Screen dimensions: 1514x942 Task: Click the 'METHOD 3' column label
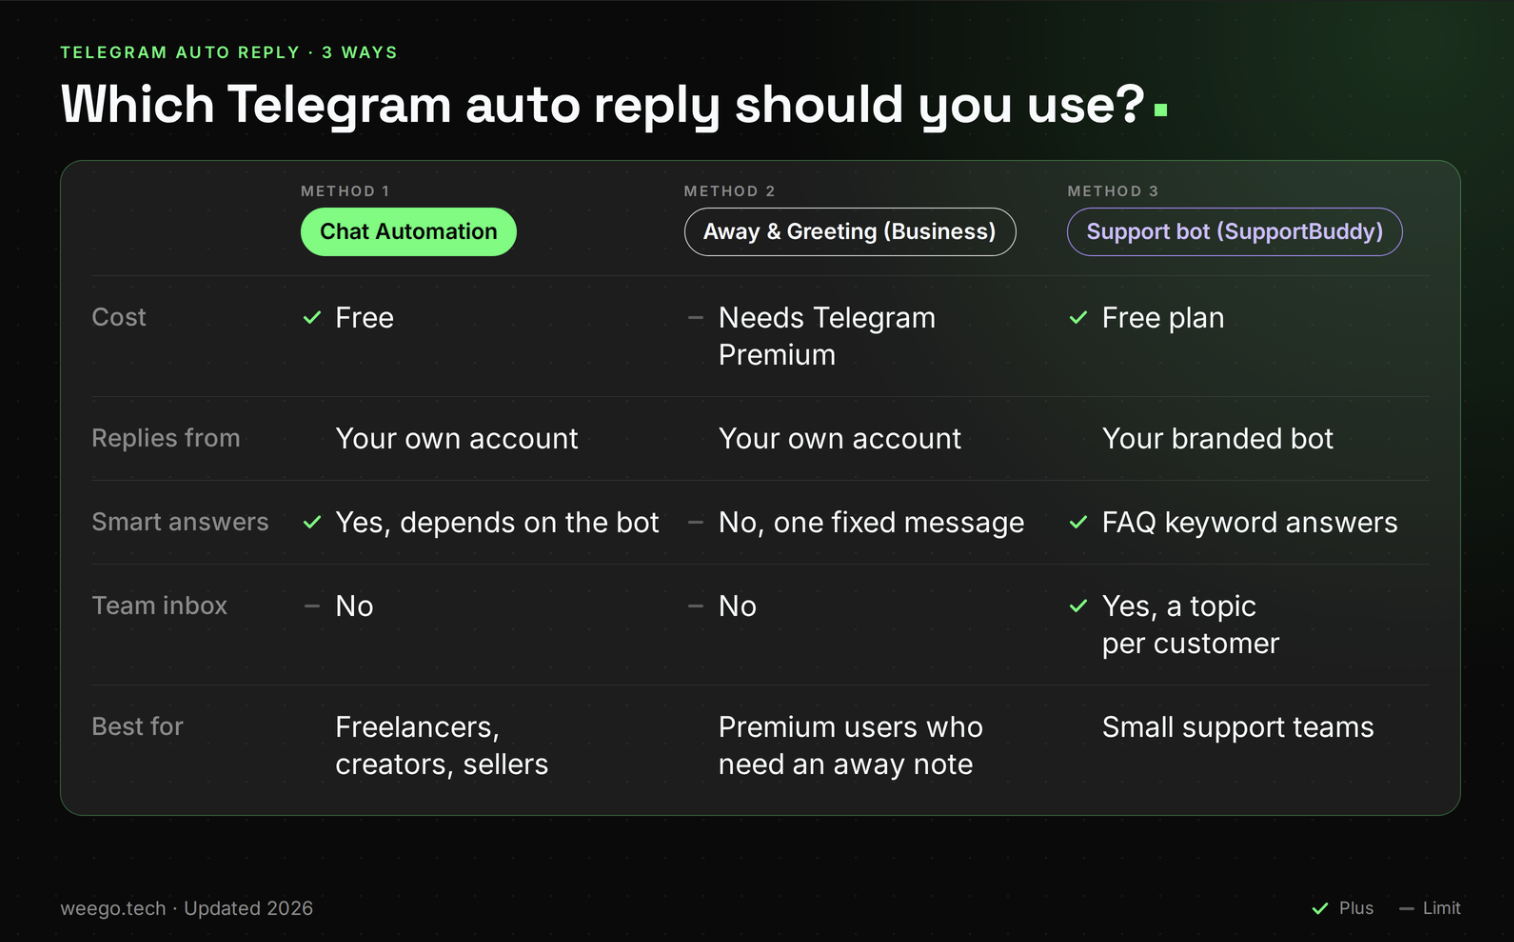tap(1112, 191)
